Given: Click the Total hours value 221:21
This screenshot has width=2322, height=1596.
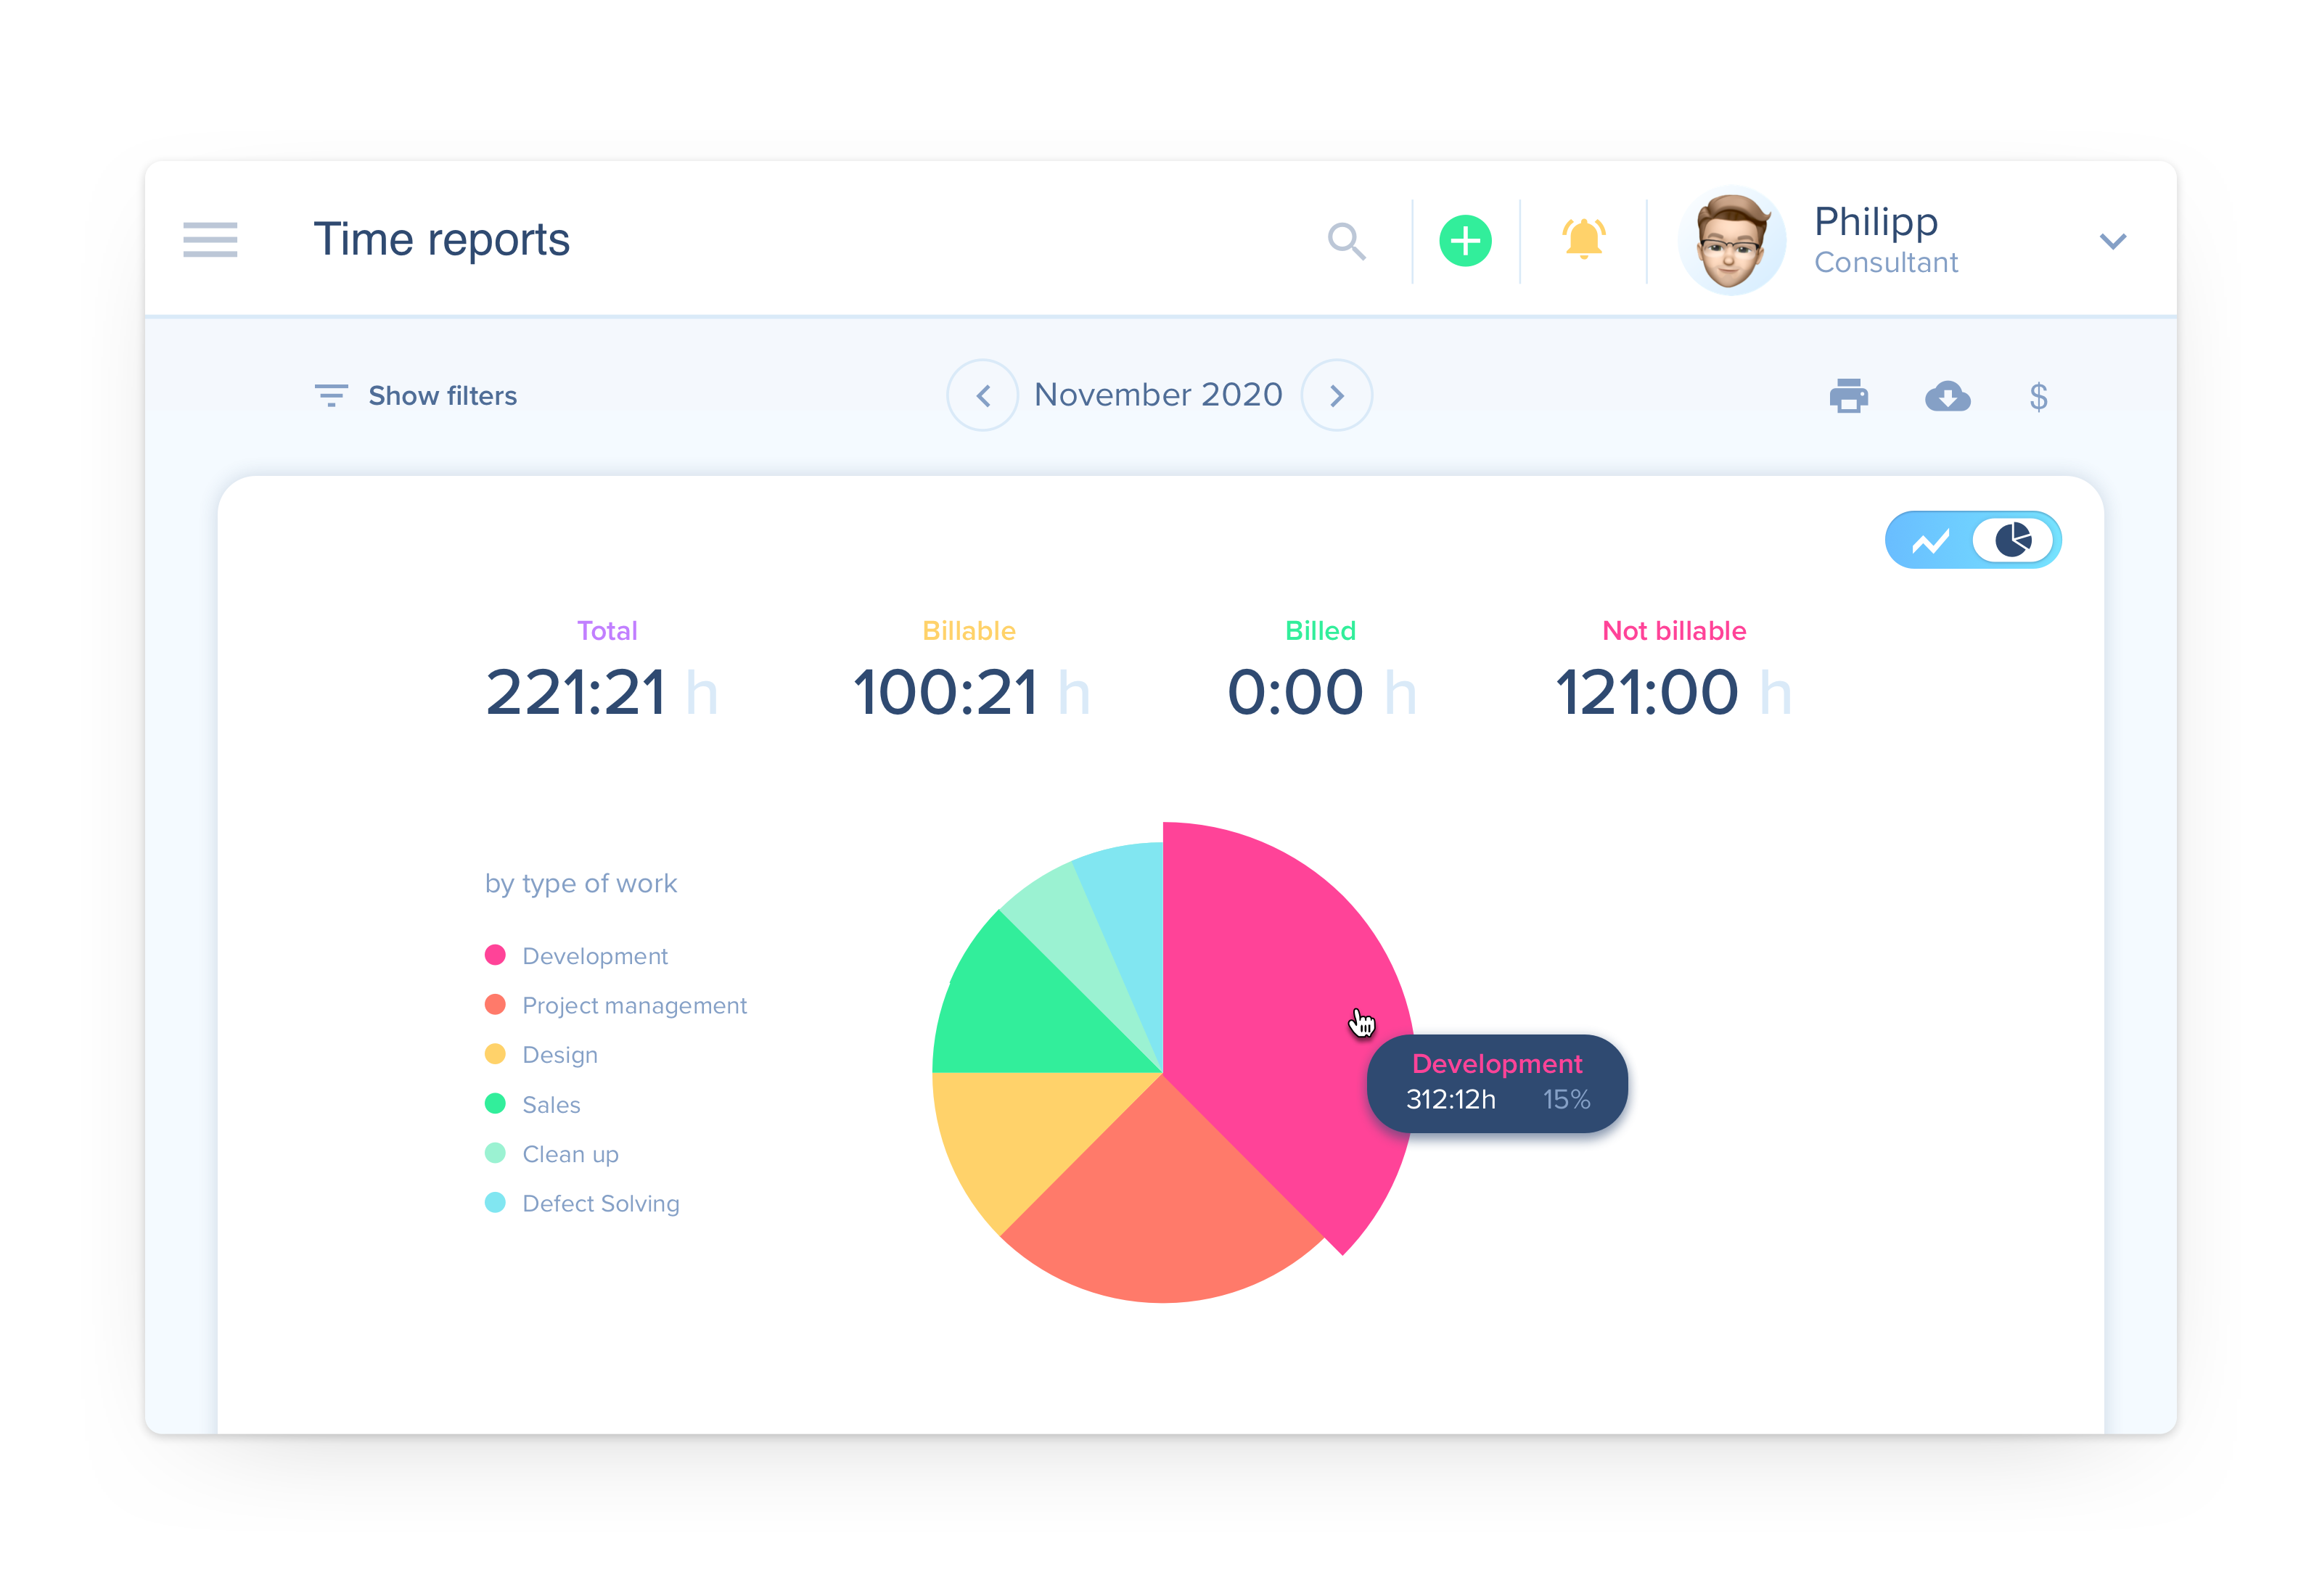Looking at the screenshot, I should point(576,692).
